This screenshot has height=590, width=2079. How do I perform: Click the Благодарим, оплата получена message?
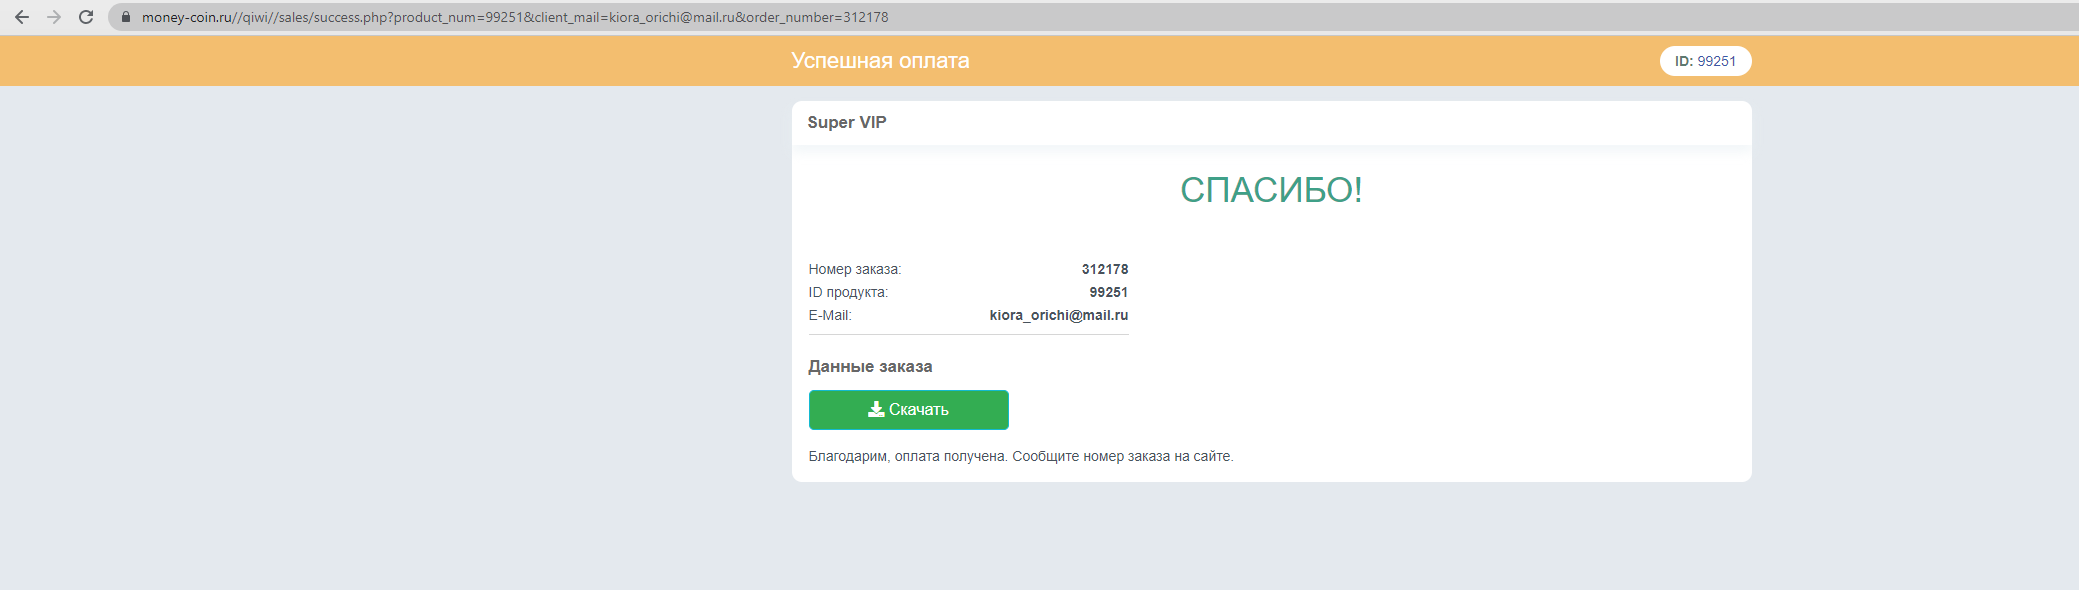[x=908, y=456]
